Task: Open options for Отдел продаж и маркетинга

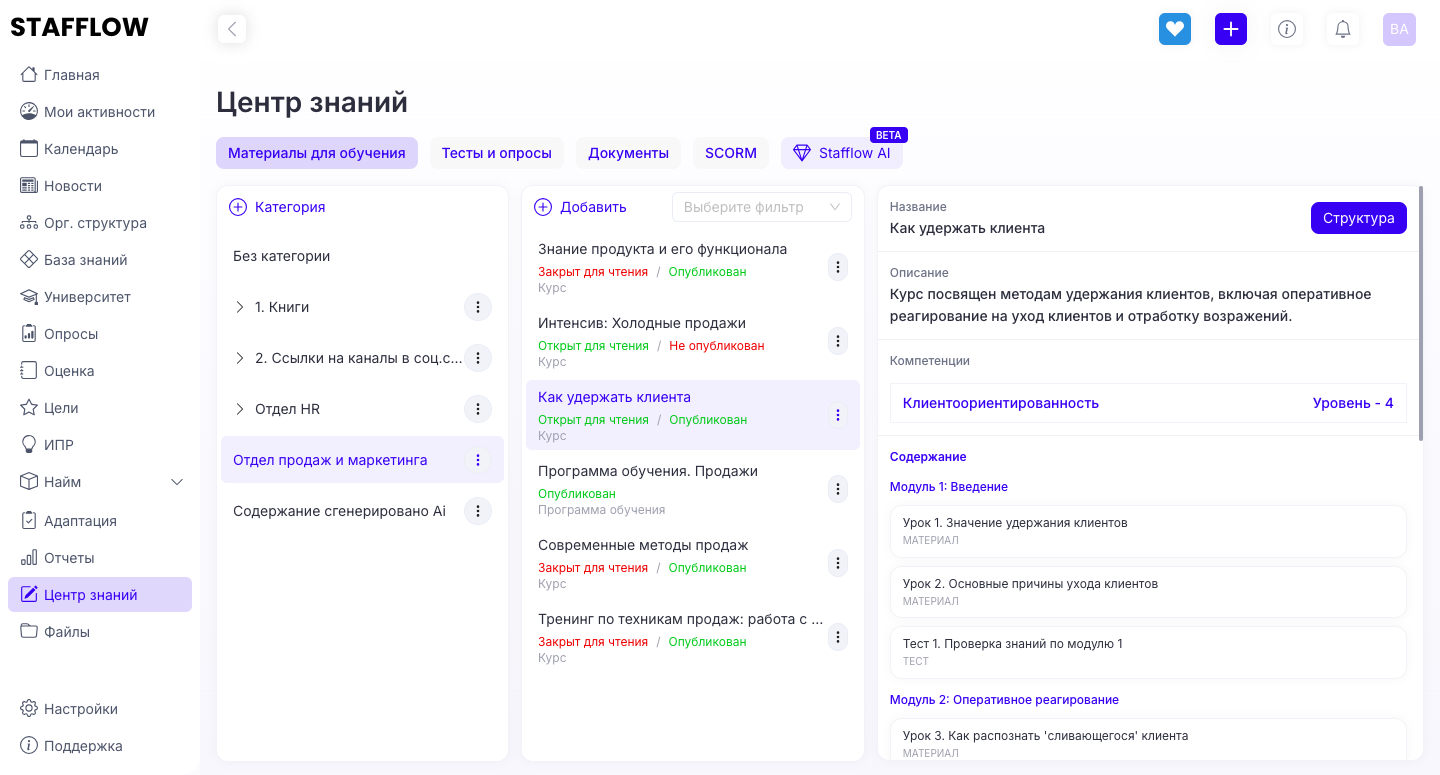Action: point(478,460)
